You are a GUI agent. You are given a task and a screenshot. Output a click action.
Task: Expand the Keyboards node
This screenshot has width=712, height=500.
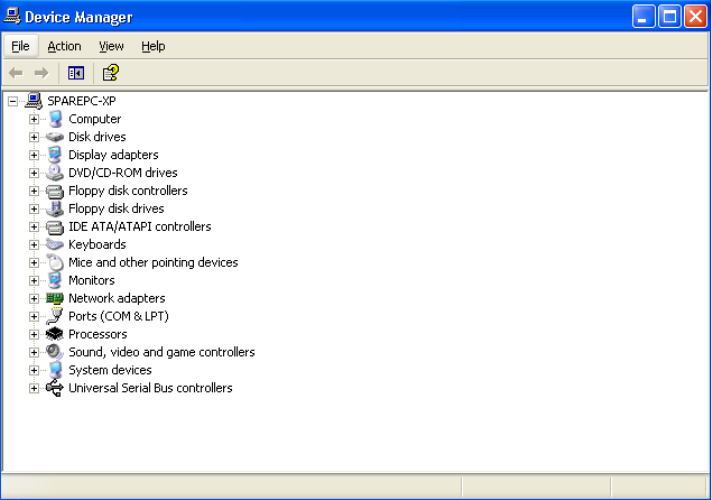point(34,244)
